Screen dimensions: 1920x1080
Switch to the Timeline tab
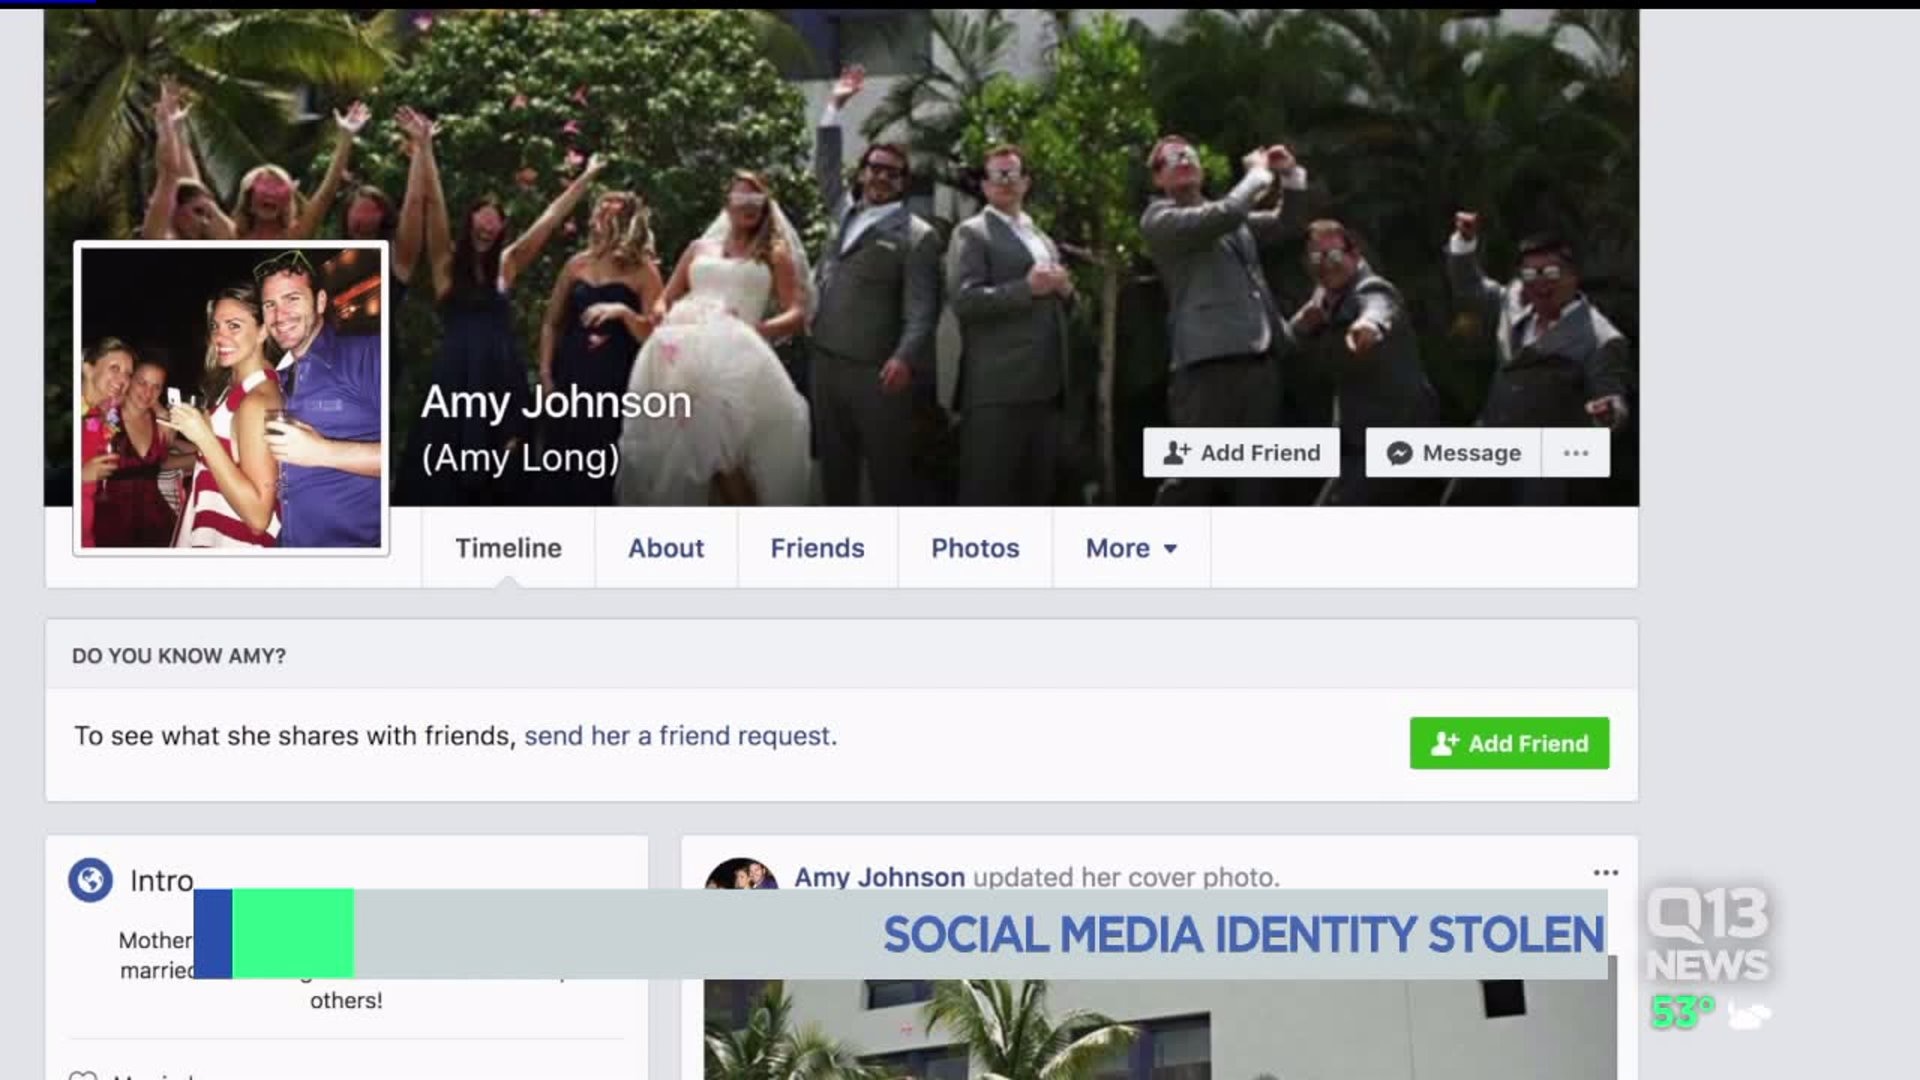click(x=508, y=548)
